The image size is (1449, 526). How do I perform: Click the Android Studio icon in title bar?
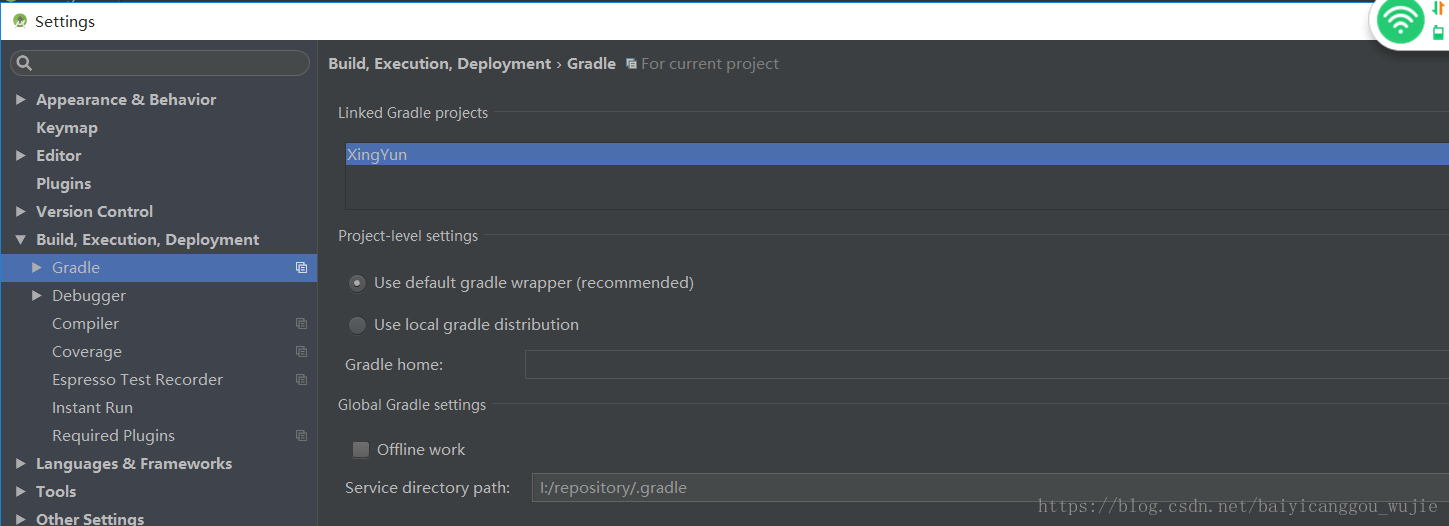[x=20, y=21]
